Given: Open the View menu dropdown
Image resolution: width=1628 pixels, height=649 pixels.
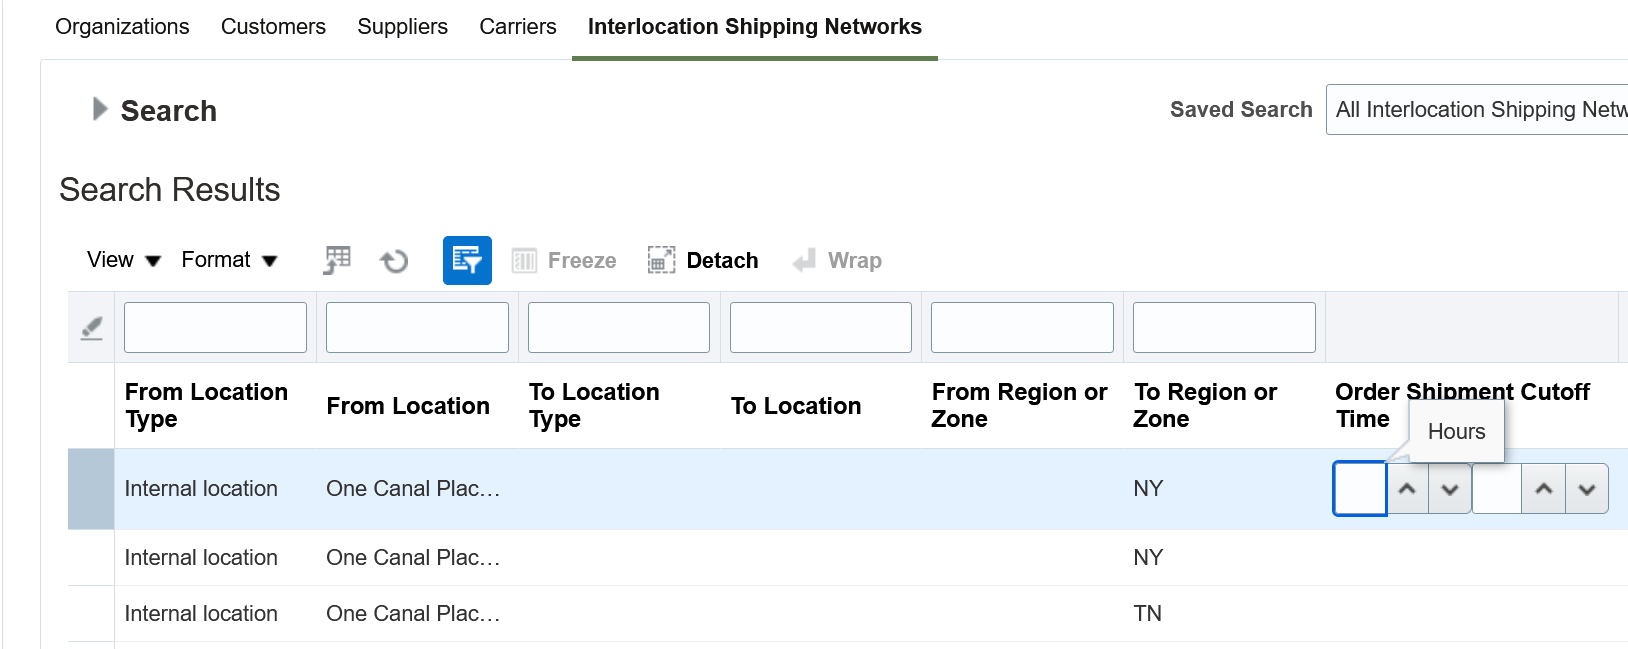Looking at the screenshot, I should [x=124, y=260].
